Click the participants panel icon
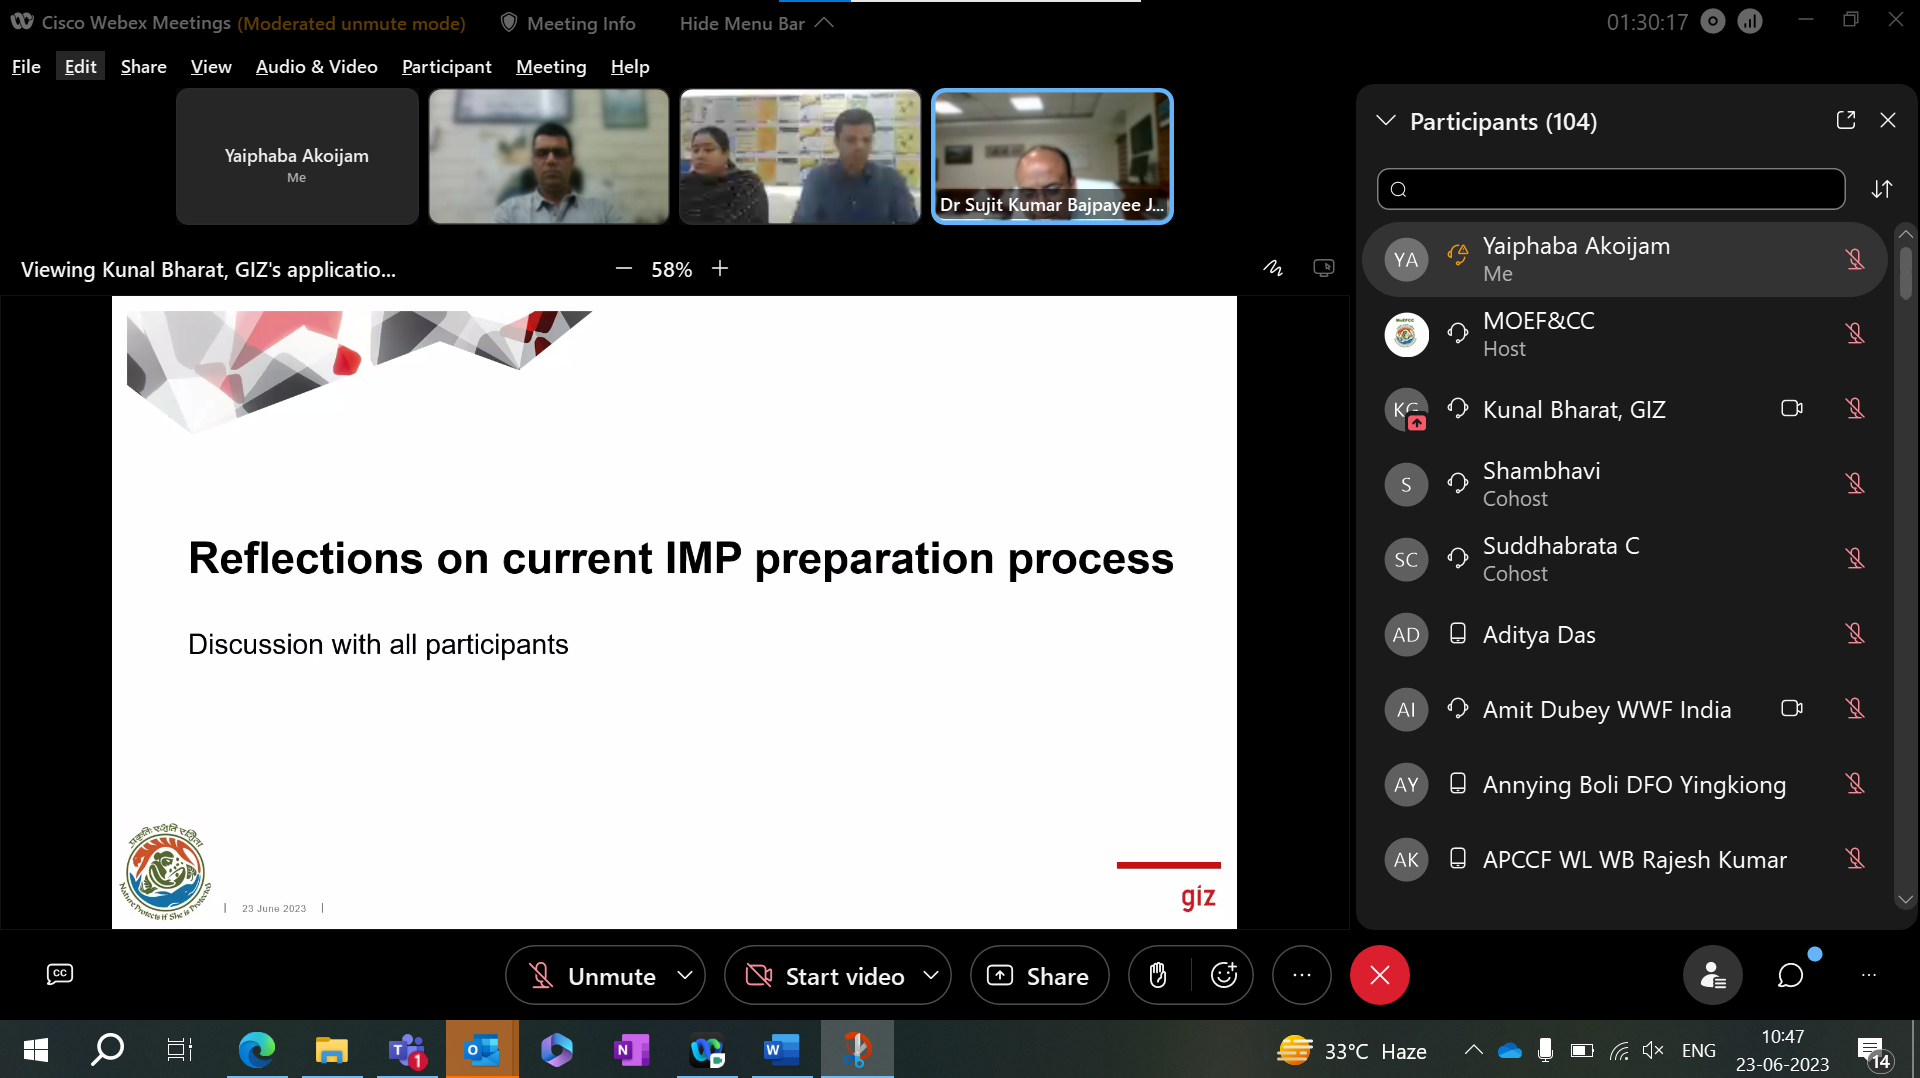This screenshot has height=1078, width=1920. tap(1713, 975)
